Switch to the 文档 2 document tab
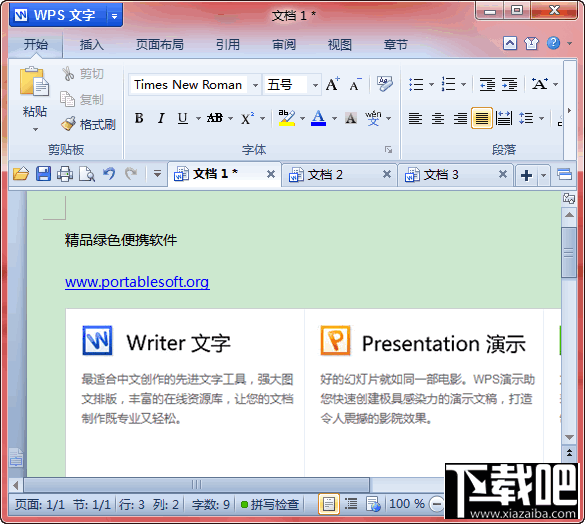The width and height of the screenshot is (585, 524). coord(339,175)
